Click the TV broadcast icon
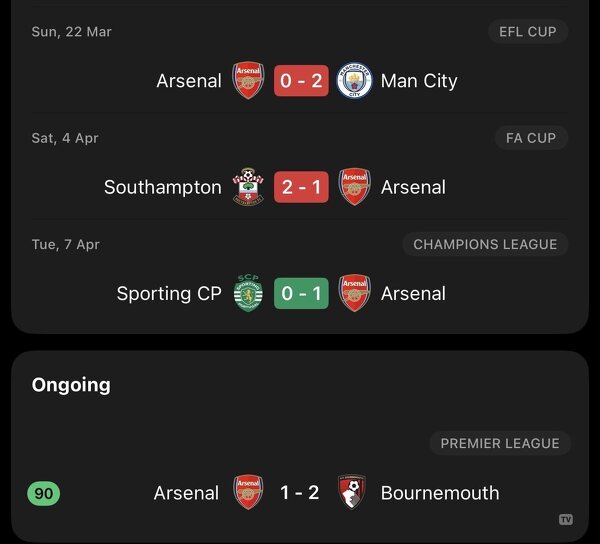The width and height of the screenshot is (600, 544). coord(566,519)
